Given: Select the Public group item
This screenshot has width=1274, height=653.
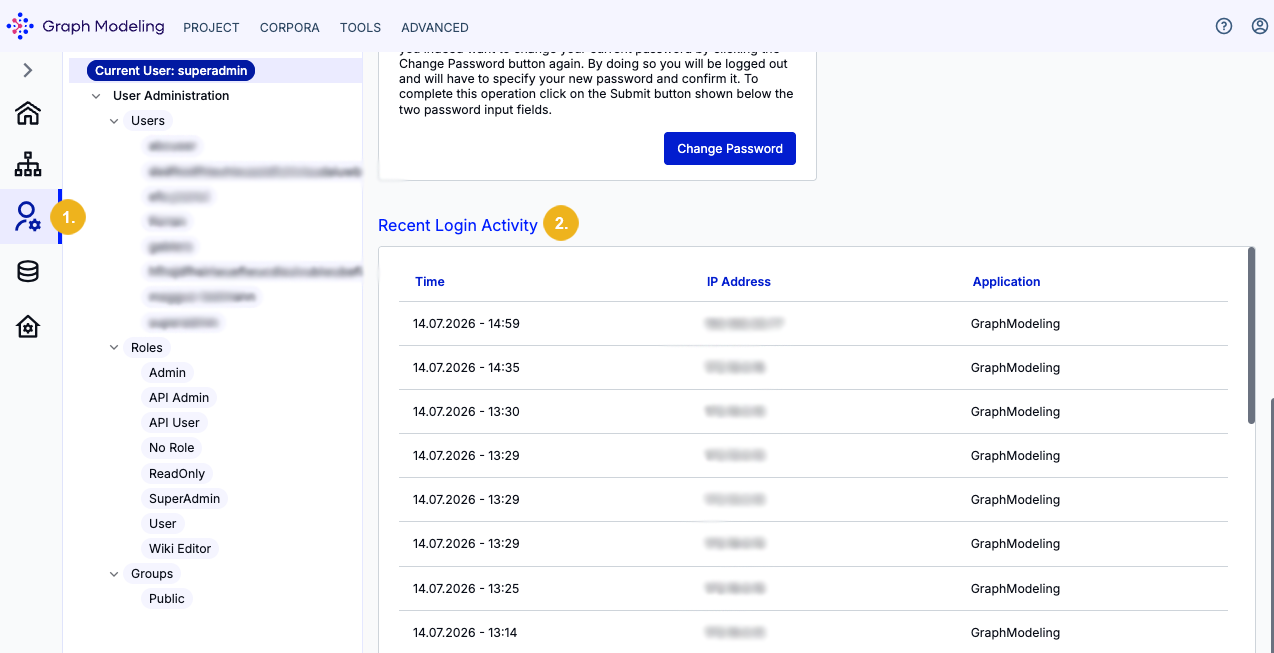Looking at the screenshot, I should (167, 599).
